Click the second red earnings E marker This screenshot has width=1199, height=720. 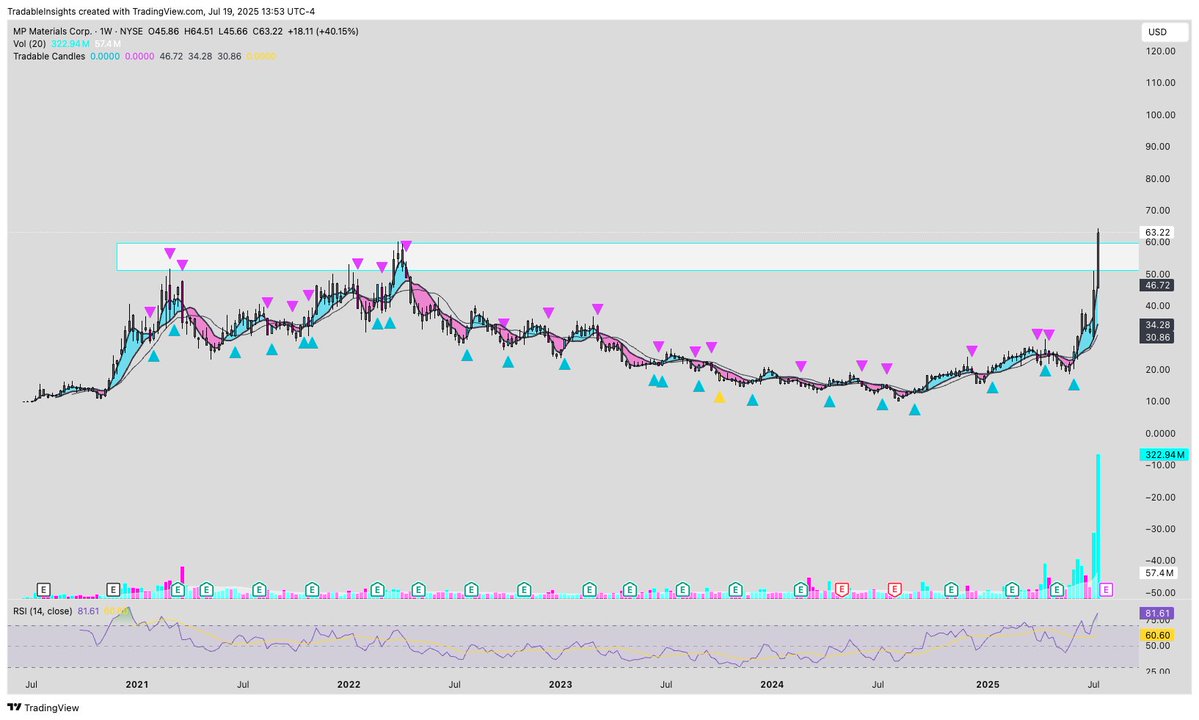coord(895,589)
